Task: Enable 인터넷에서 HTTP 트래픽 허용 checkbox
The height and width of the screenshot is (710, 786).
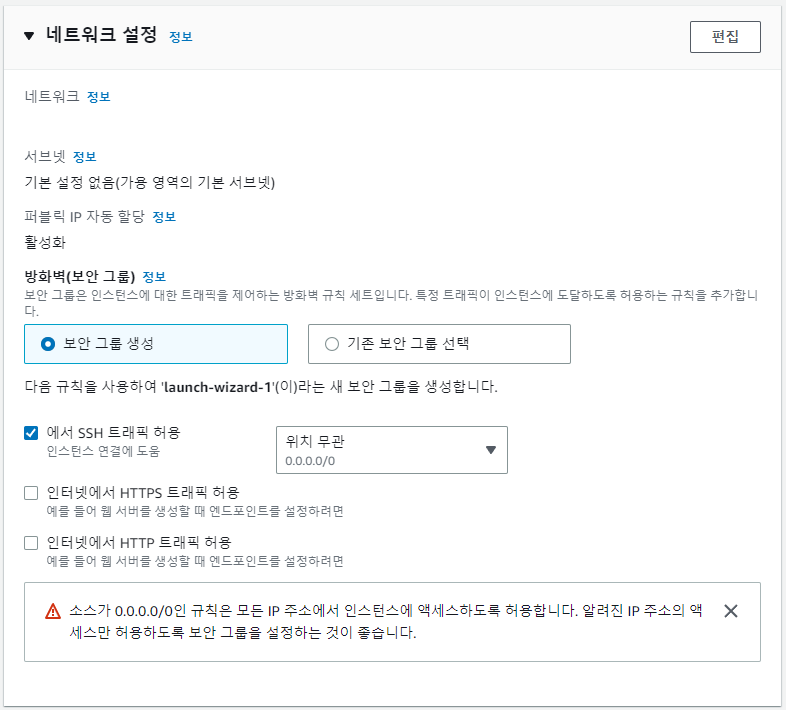Action: click(31, 543)
